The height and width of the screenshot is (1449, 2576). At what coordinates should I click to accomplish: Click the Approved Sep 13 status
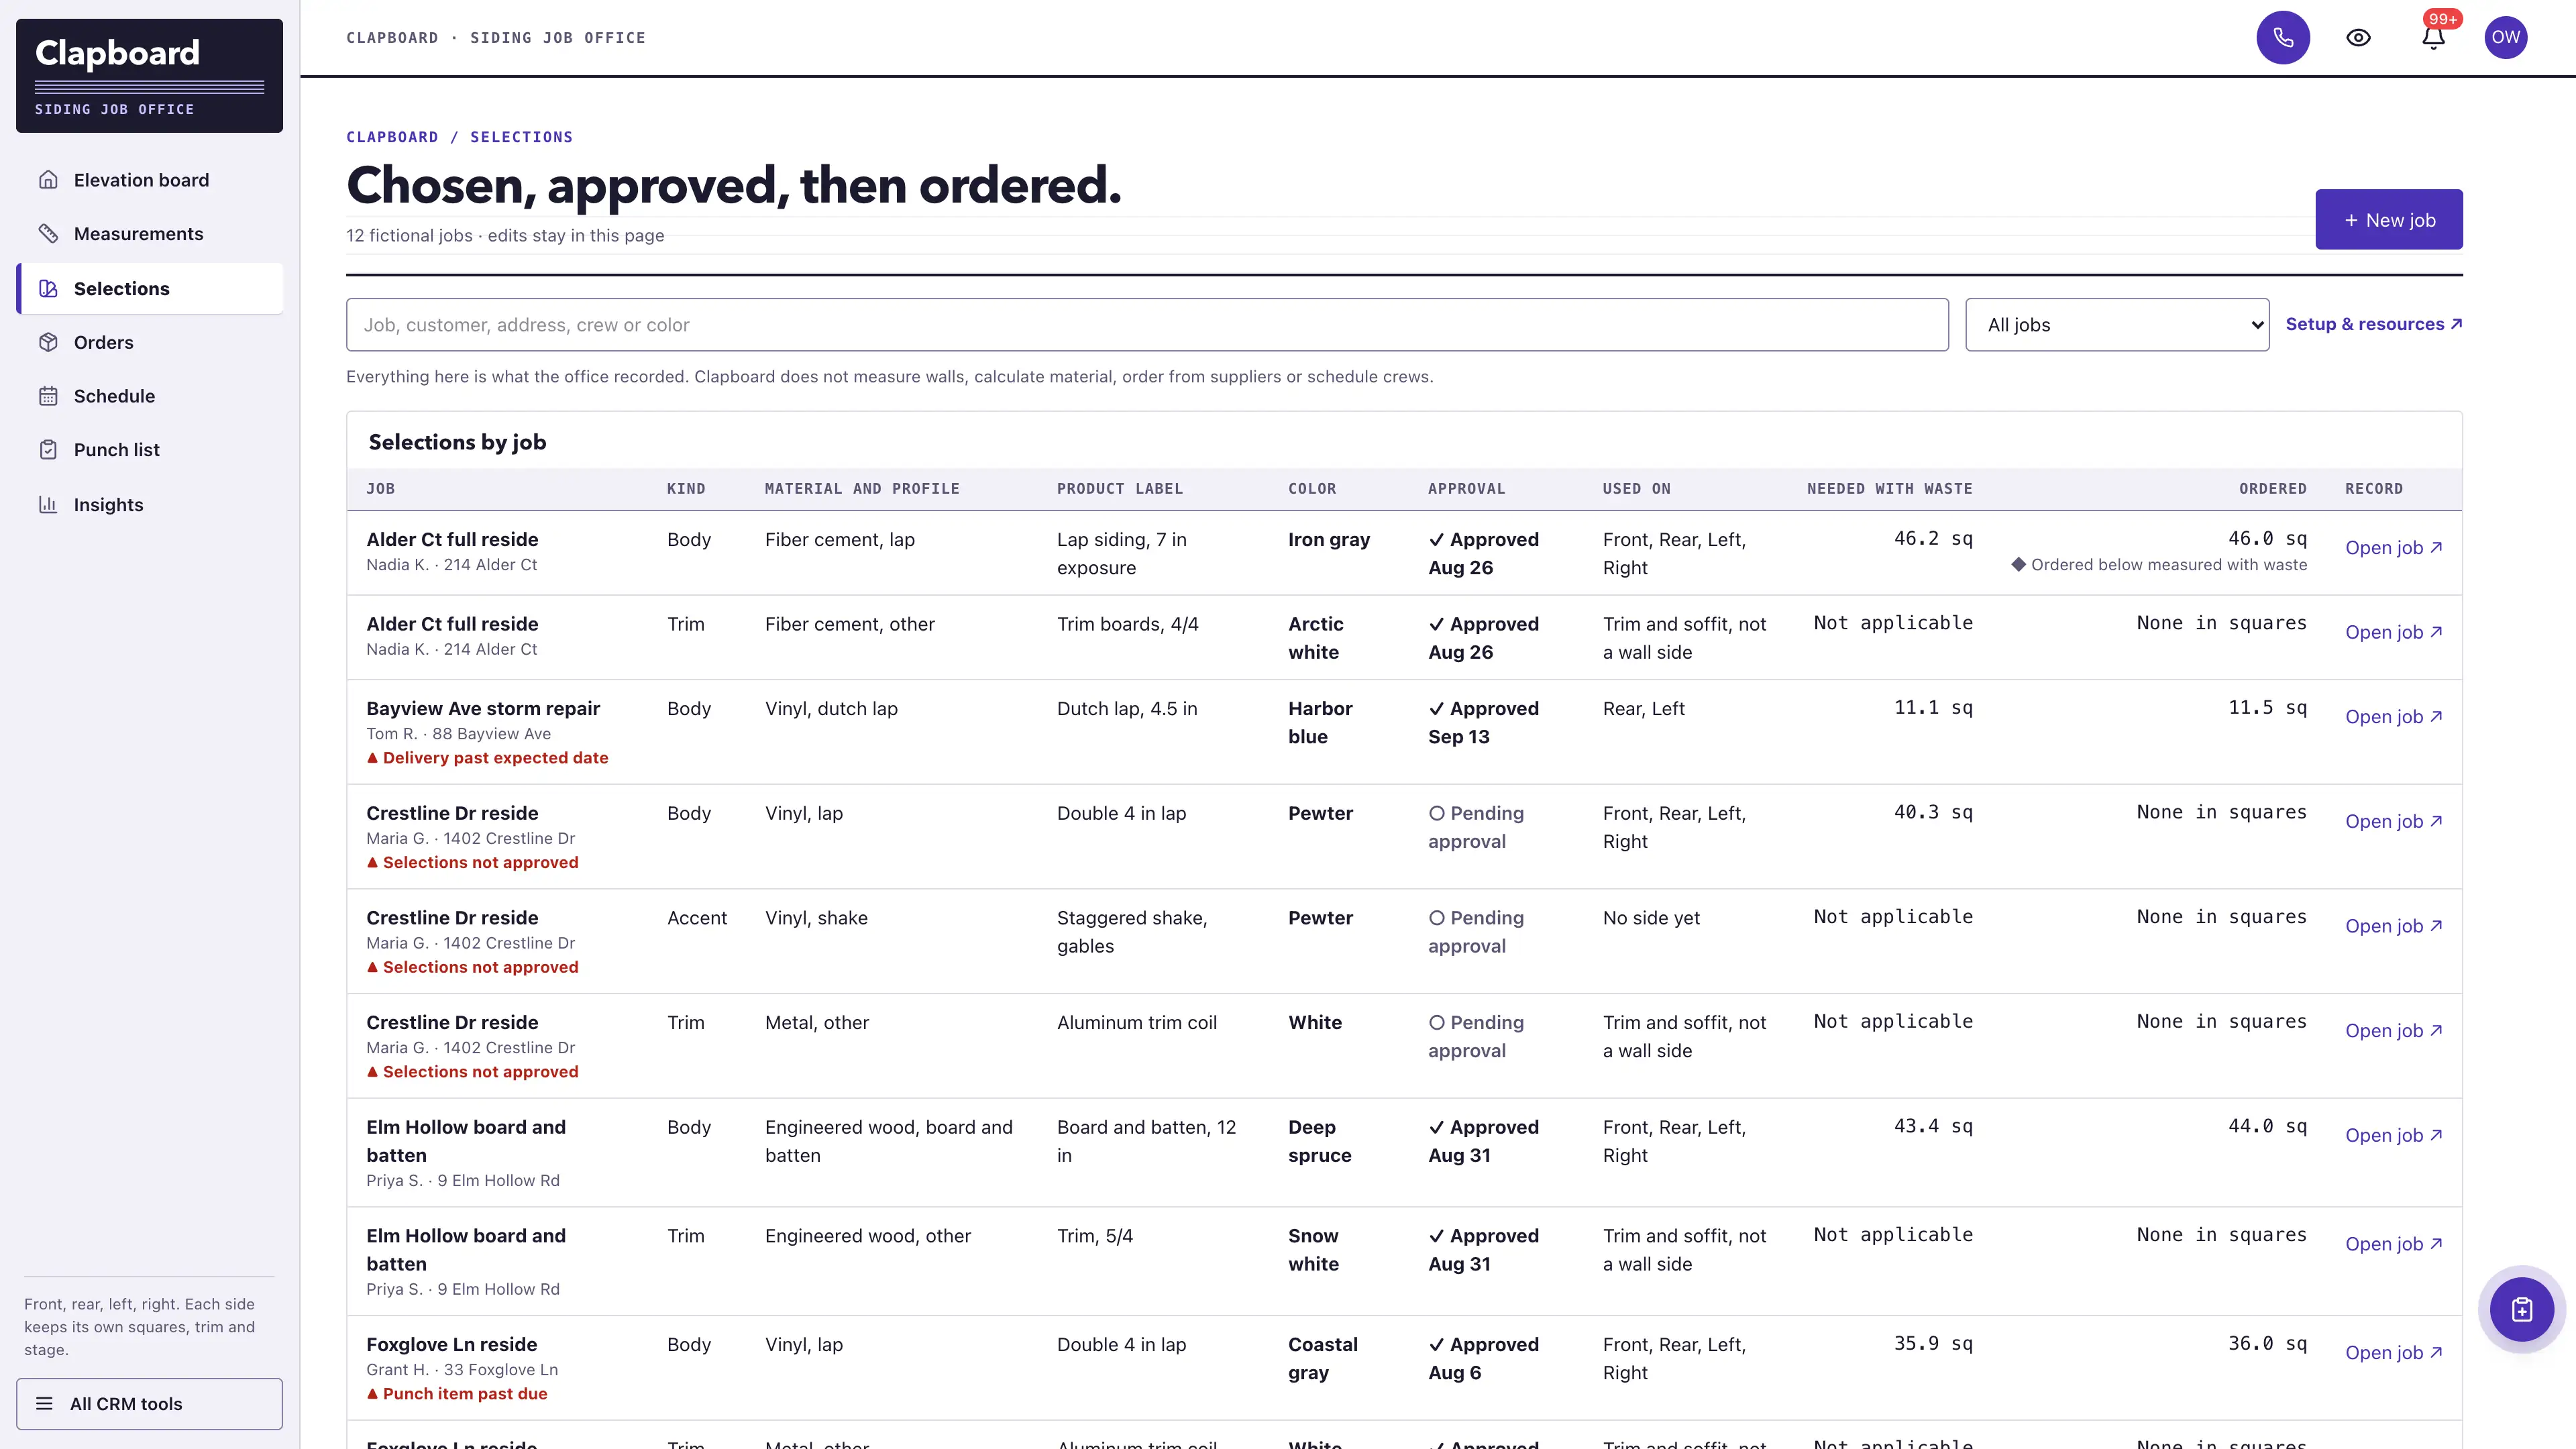click(1483, 722)
